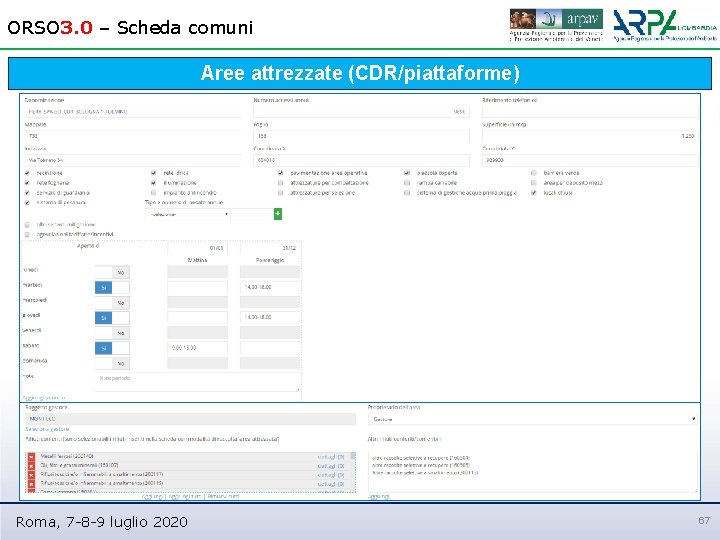720x540 pixels.
Task: Remove the Oli, filtri e grassi row via red X
Action: click(x=31, y=466)
